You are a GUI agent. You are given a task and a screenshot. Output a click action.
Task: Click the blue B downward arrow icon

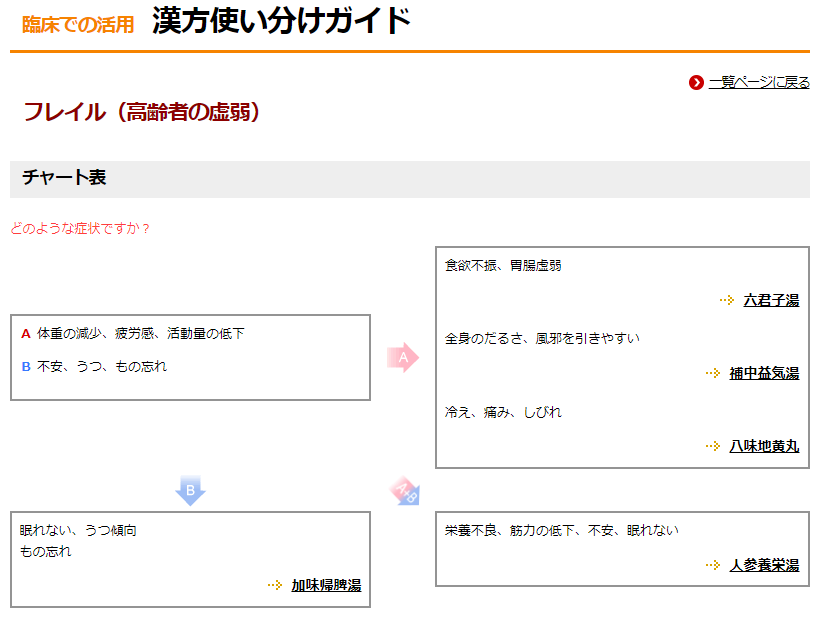[190, 490]
